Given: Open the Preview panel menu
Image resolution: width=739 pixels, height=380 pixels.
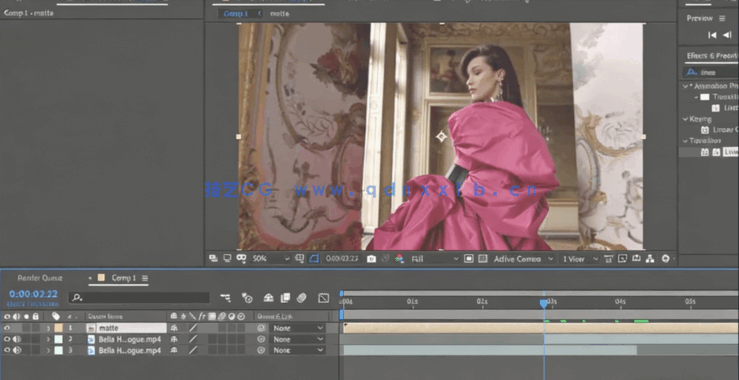Looking at the screenshot, I should [x=722, y=18].
